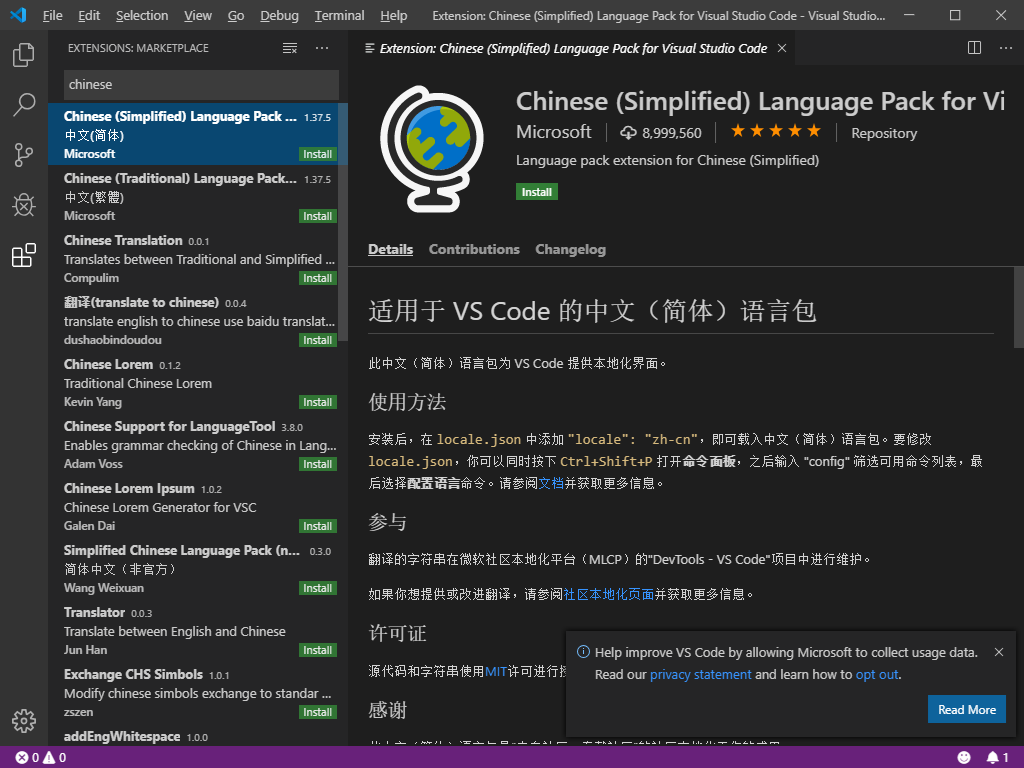1024x768 pixels.
Task: Open the Manage gear icon
Action: pos(24,721)
